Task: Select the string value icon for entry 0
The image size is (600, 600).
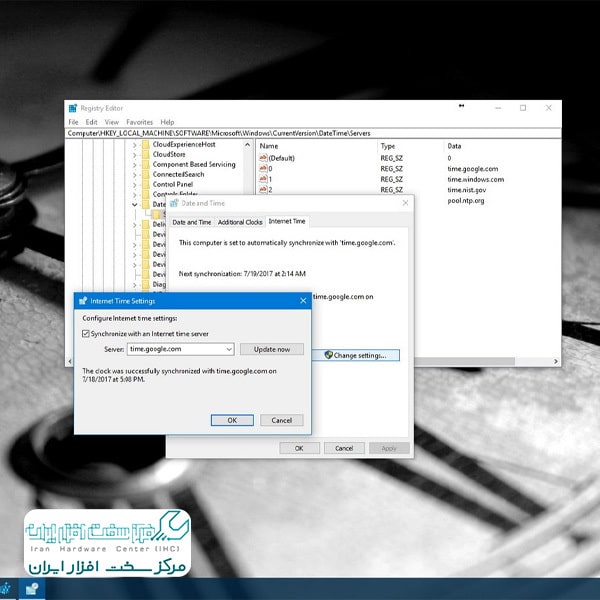Action: click(x=263, y=168)
